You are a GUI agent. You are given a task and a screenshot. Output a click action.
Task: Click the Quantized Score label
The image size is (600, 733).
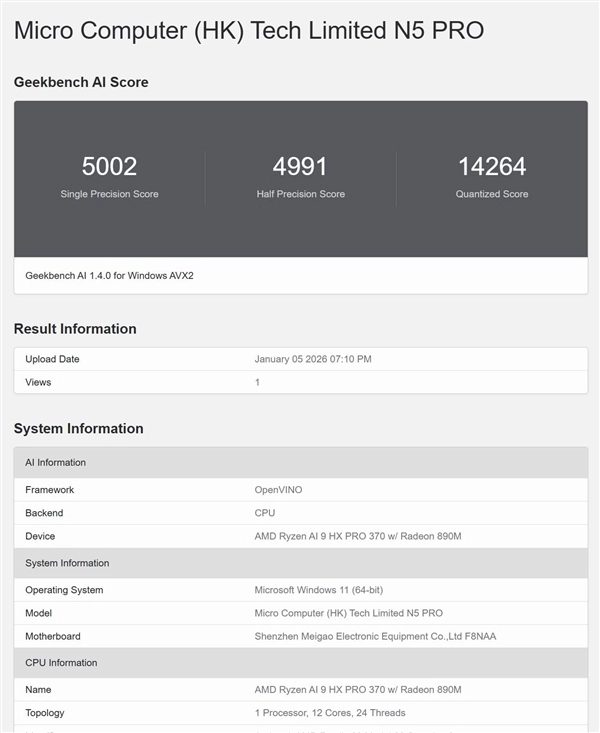pyautogui.click(x=491, y=194)
